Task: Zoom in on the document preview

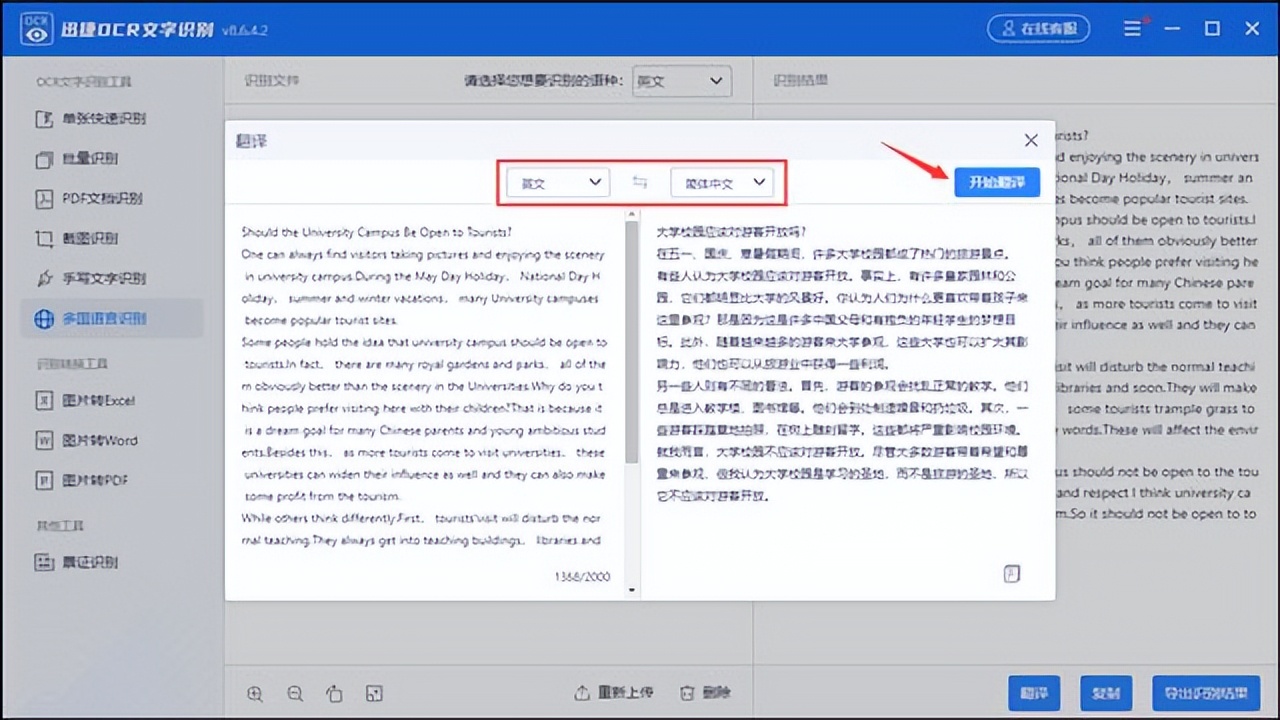Action: [x=255, y=693]
